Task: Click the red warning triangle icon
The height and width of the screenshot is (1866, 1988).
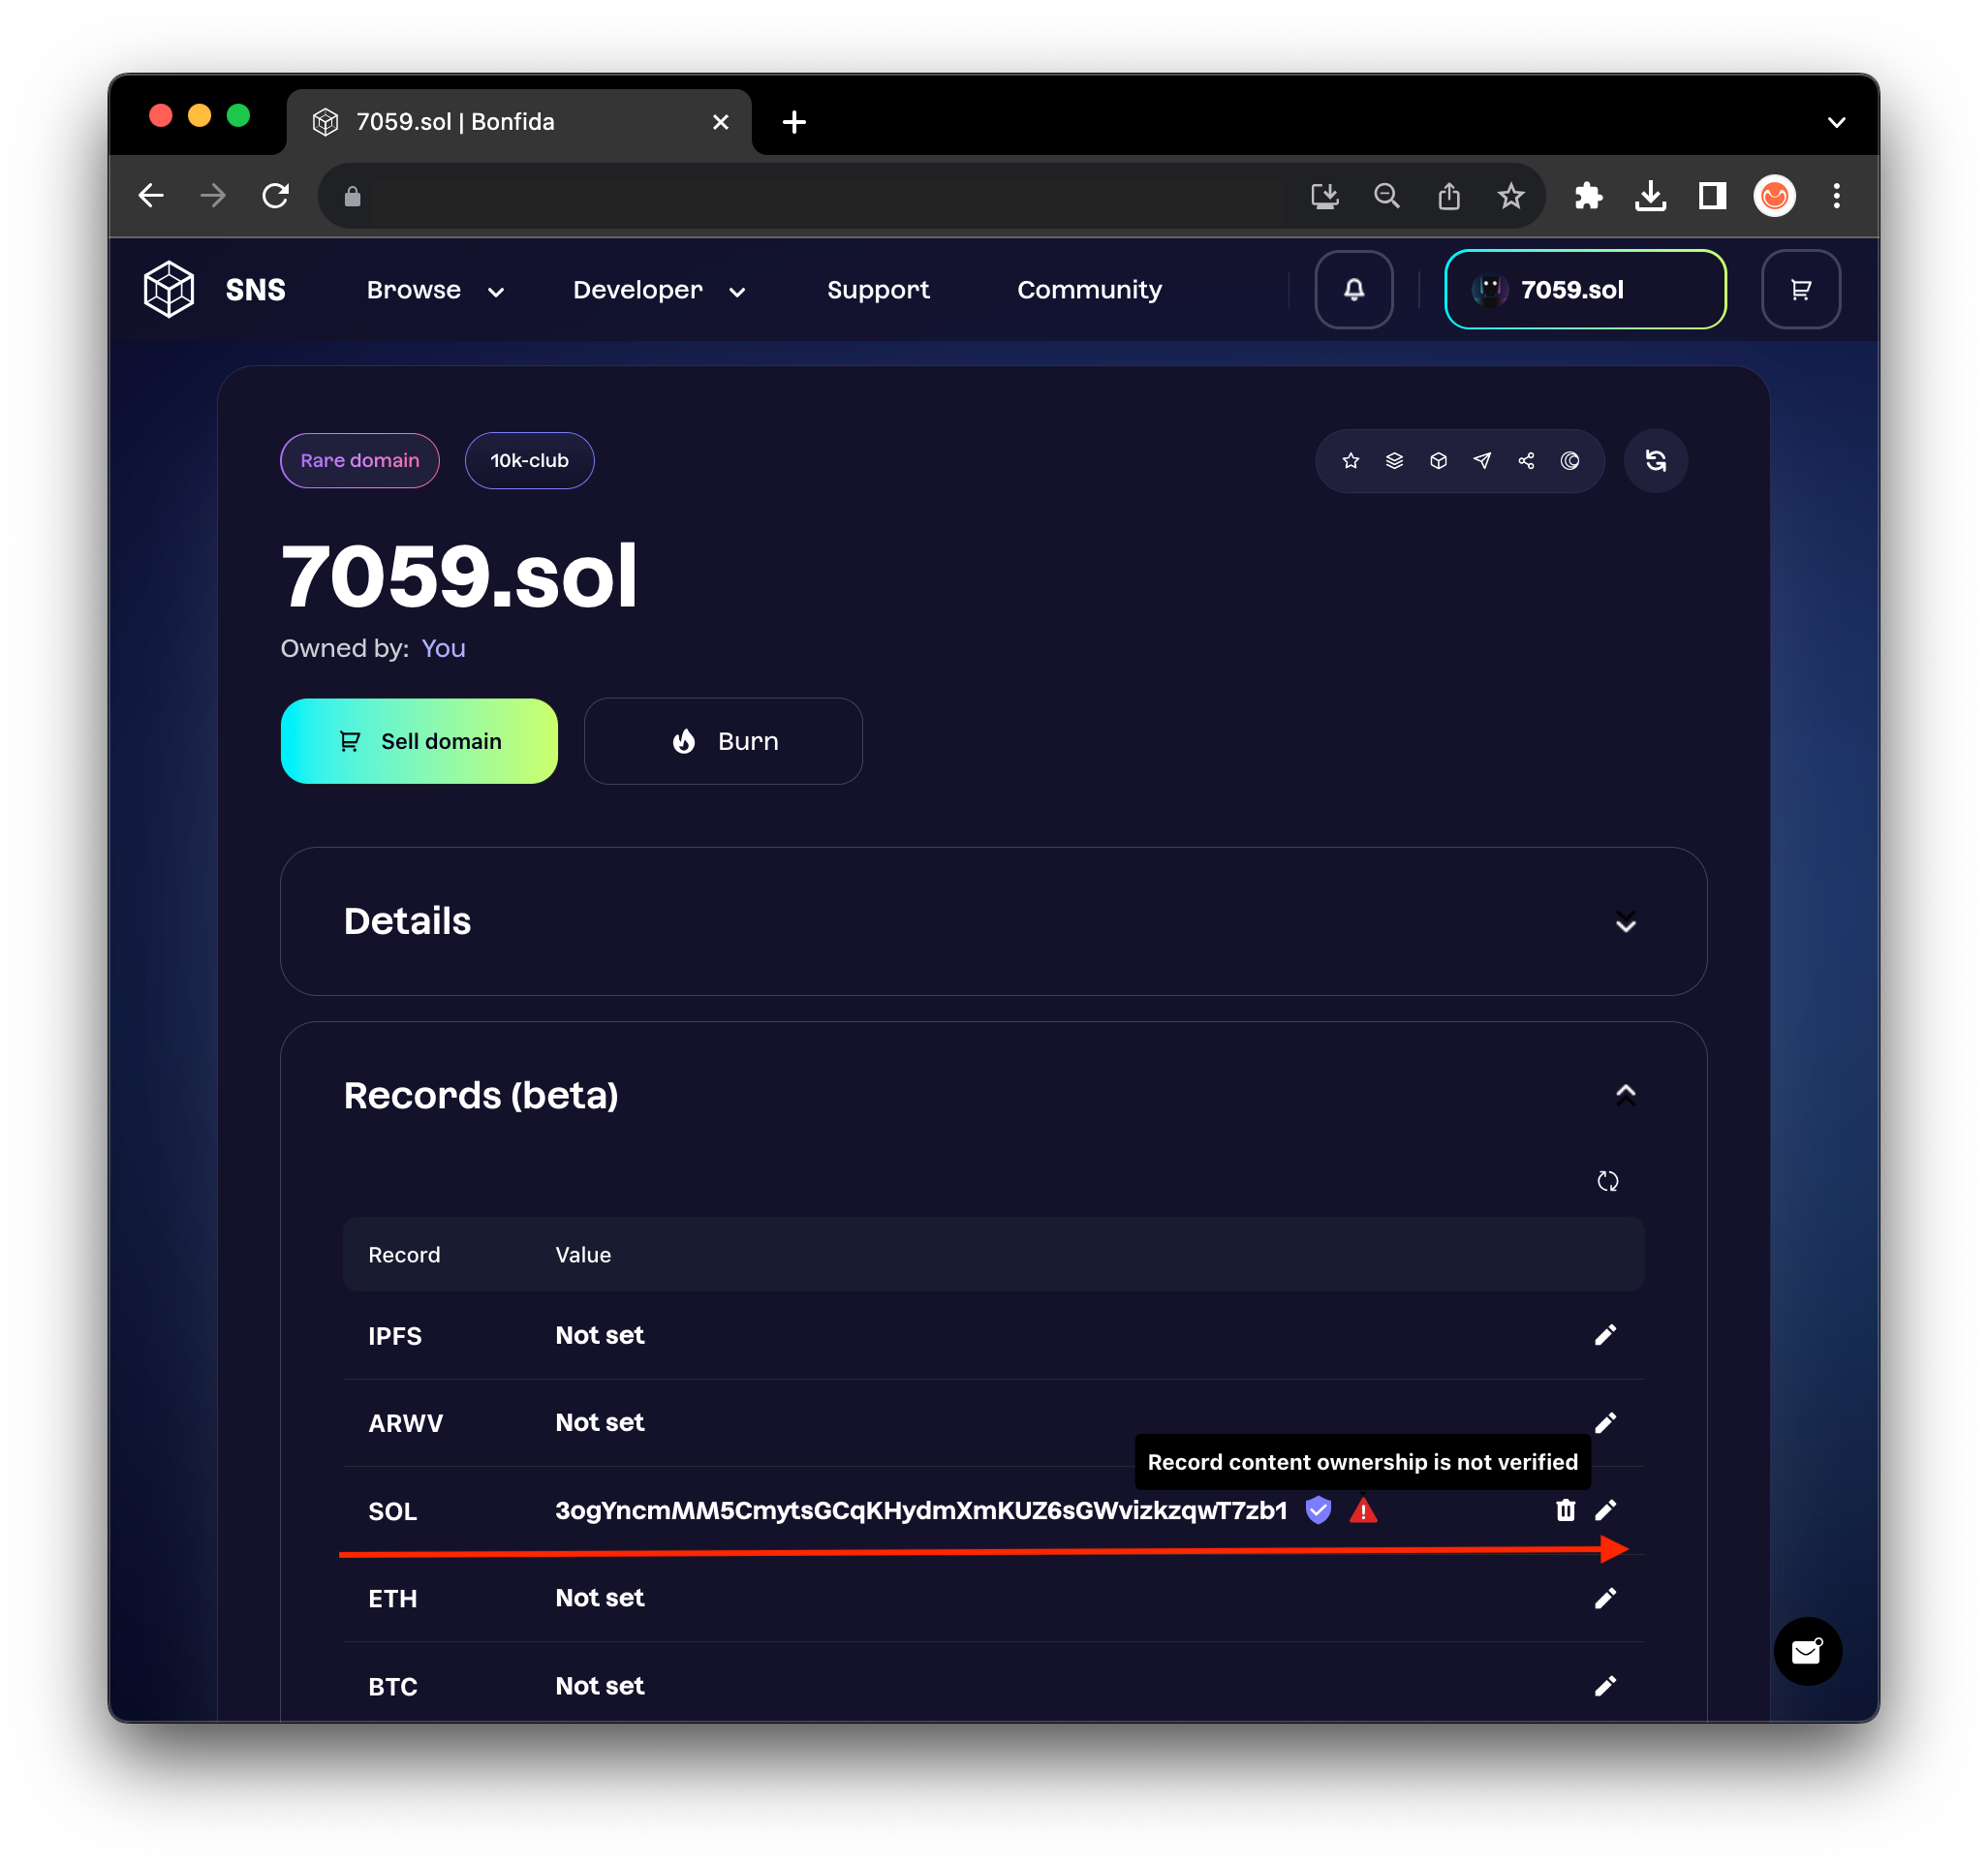Action: tap(1363, 1510)
